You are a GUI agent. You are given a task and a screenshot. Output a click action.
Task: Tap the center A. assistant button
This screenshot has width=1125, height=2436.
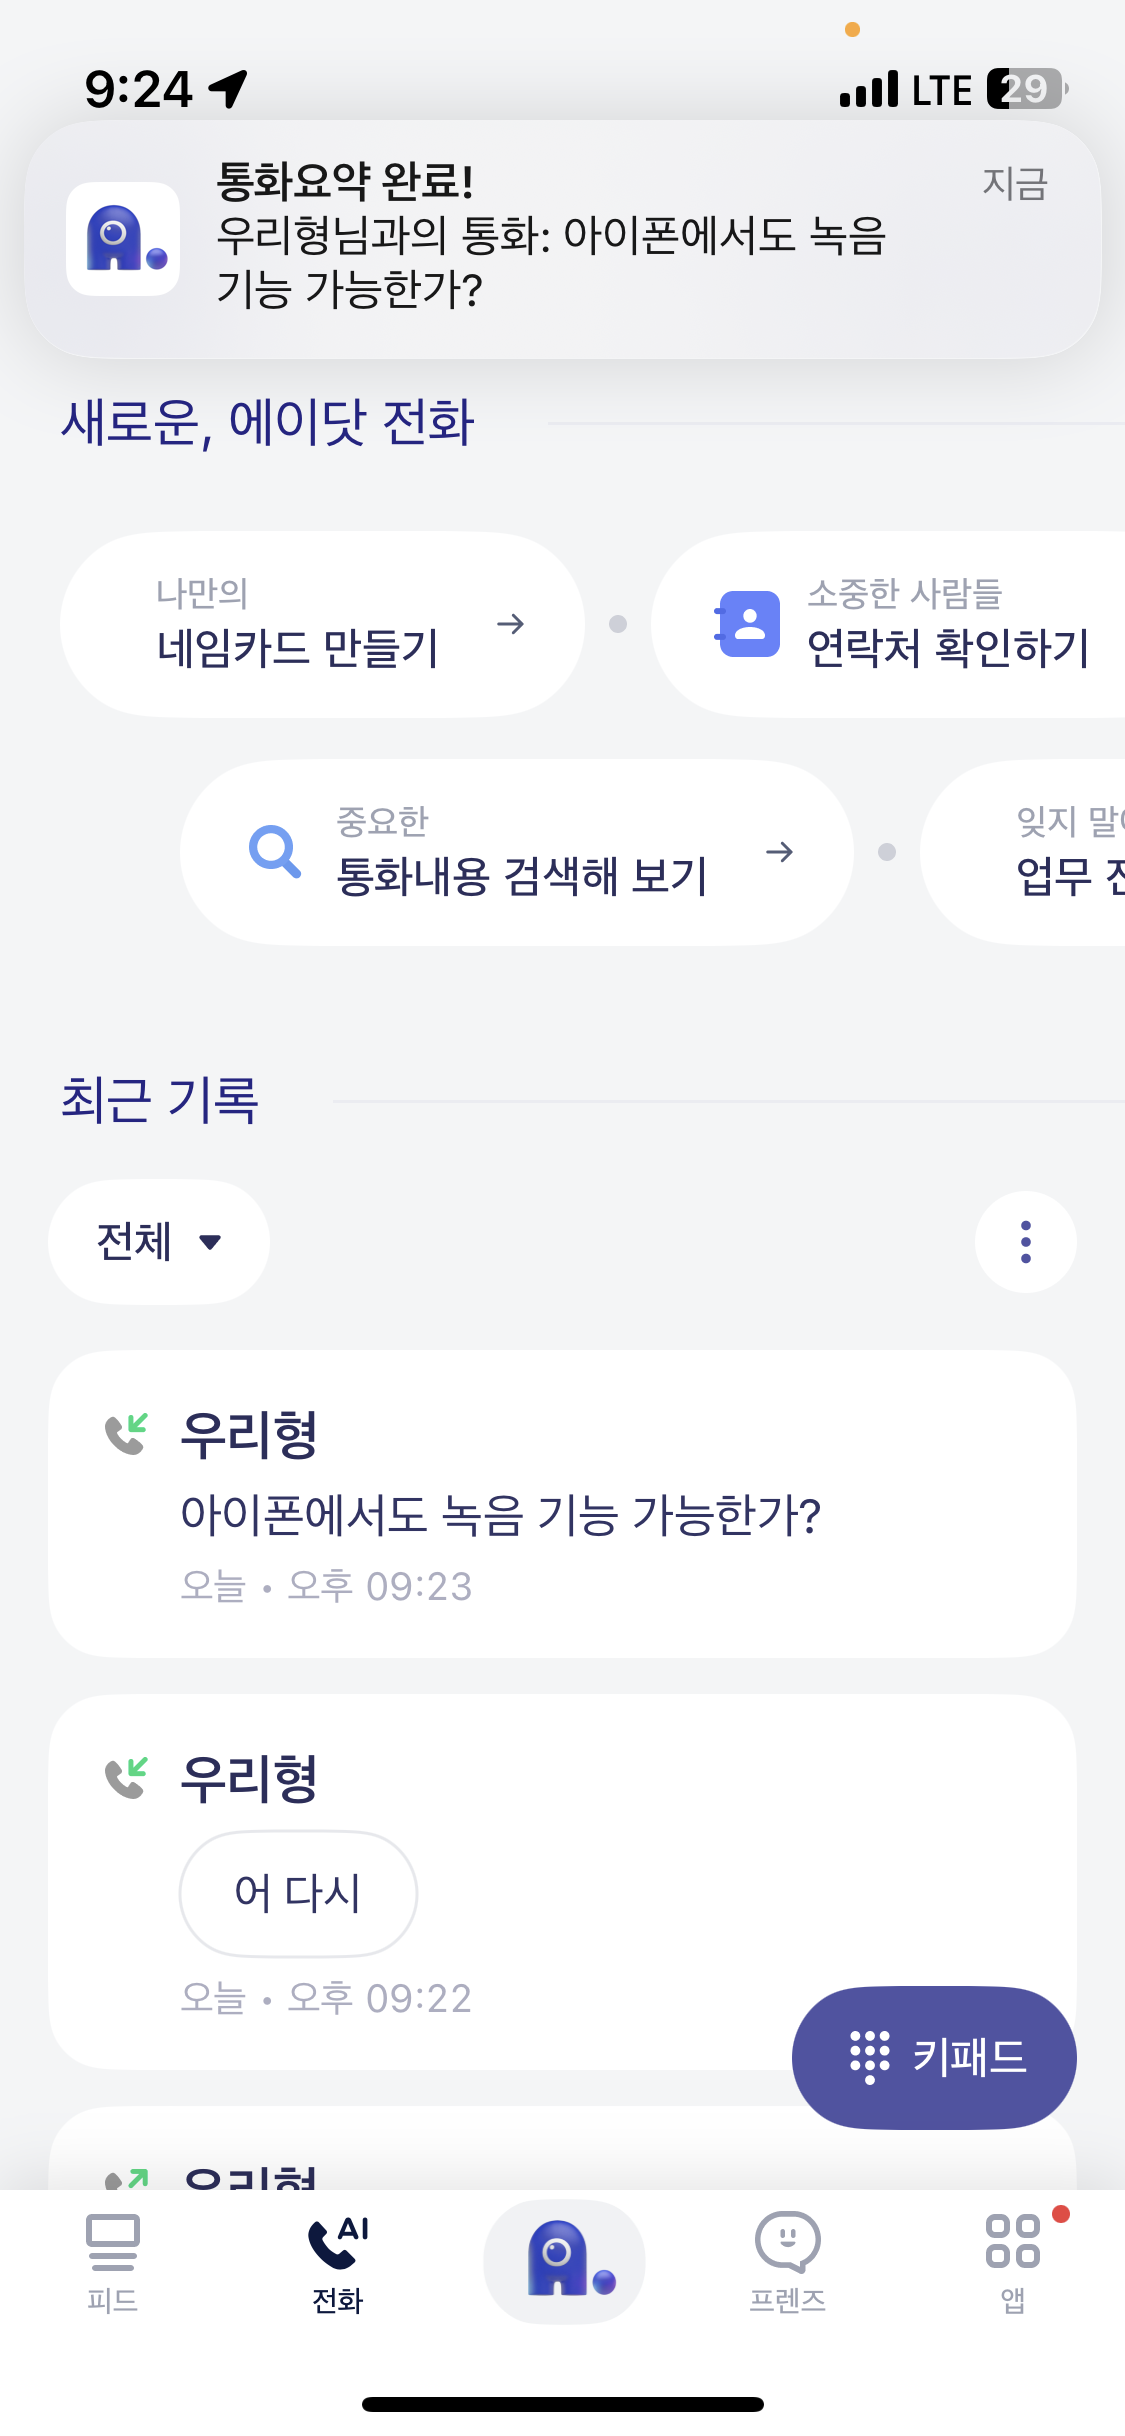point(564,2262)
